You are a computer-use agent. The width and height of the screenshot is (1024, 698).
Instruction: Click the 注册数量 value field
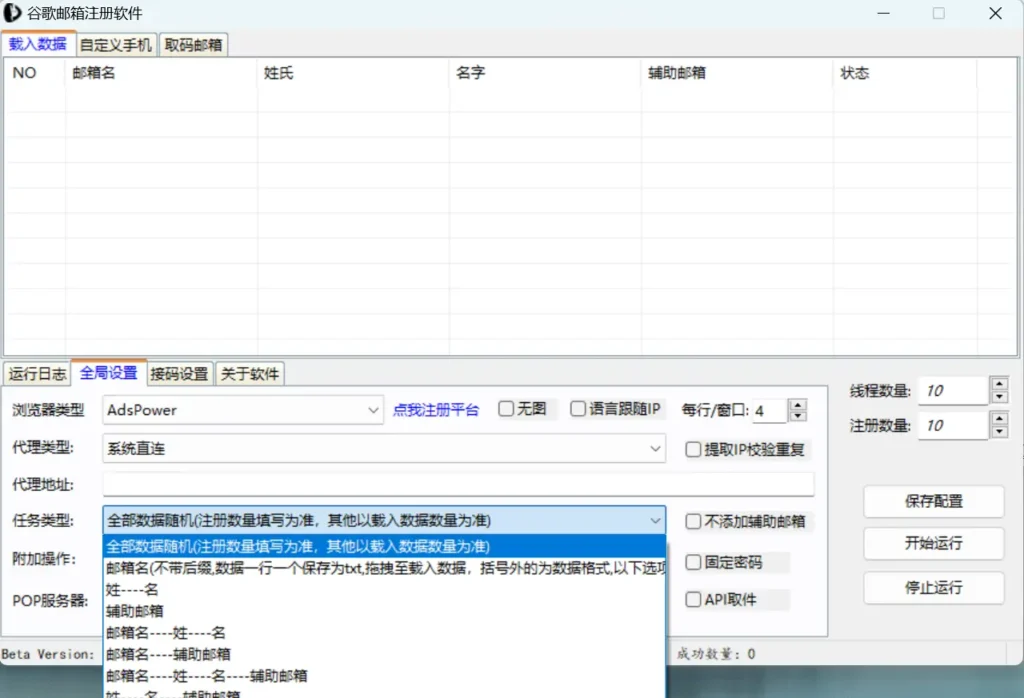click(953, 426)
